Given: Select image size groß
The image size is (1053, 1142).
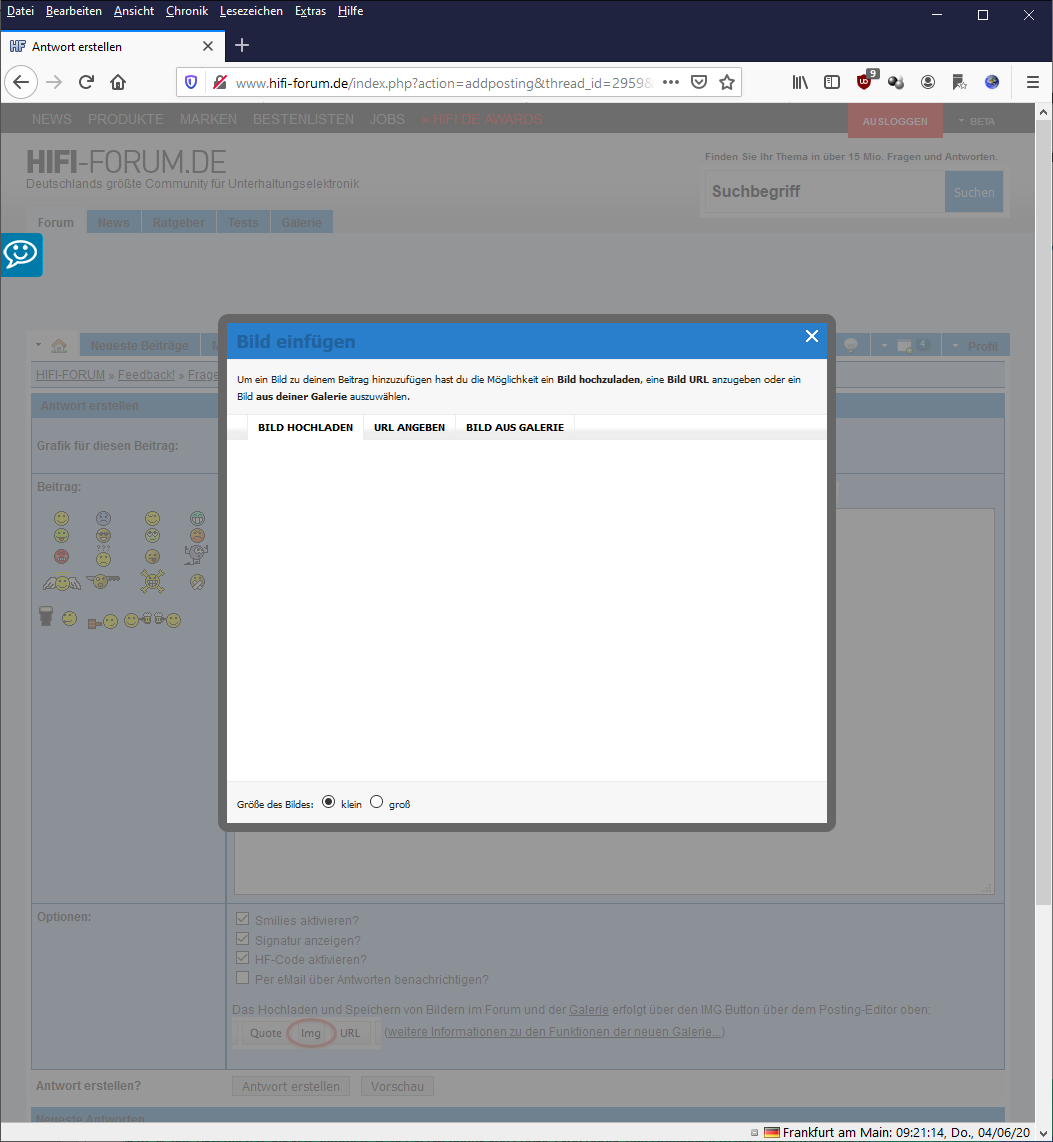Looking at the screenshot, I should [x=376, y=802].
